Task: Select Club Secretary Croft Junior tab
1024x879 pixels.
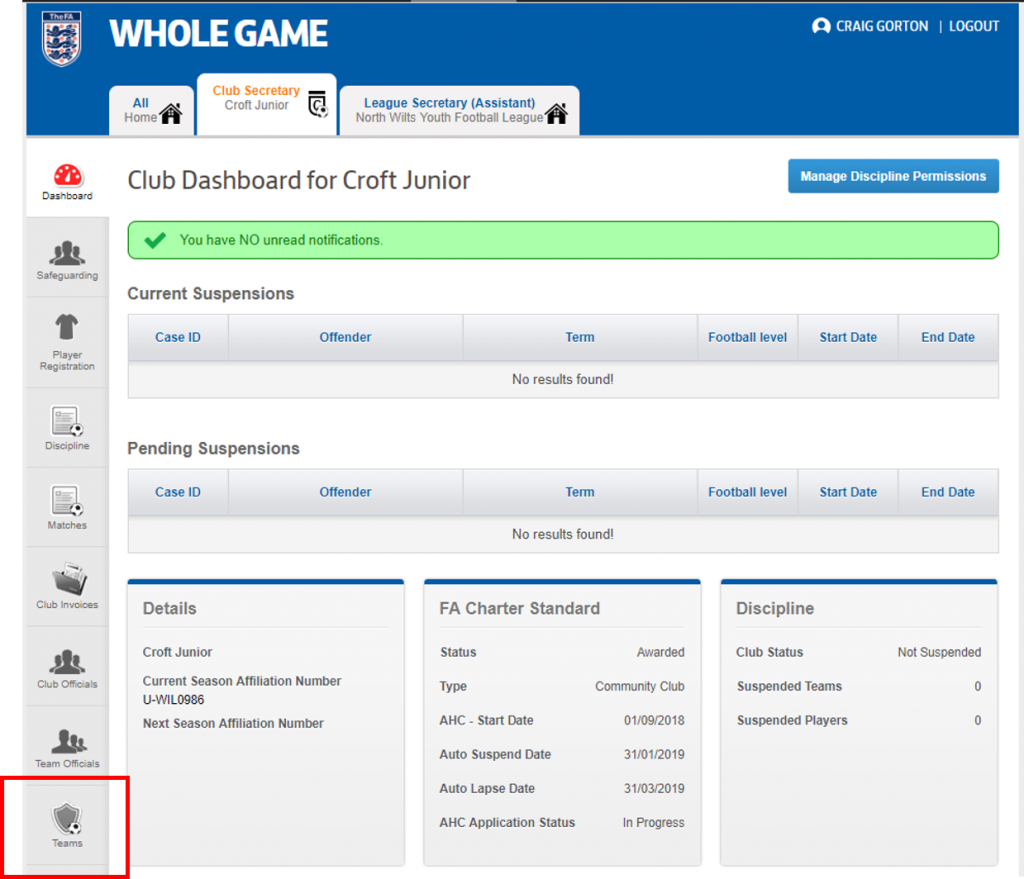Action: tap(266, 104)
